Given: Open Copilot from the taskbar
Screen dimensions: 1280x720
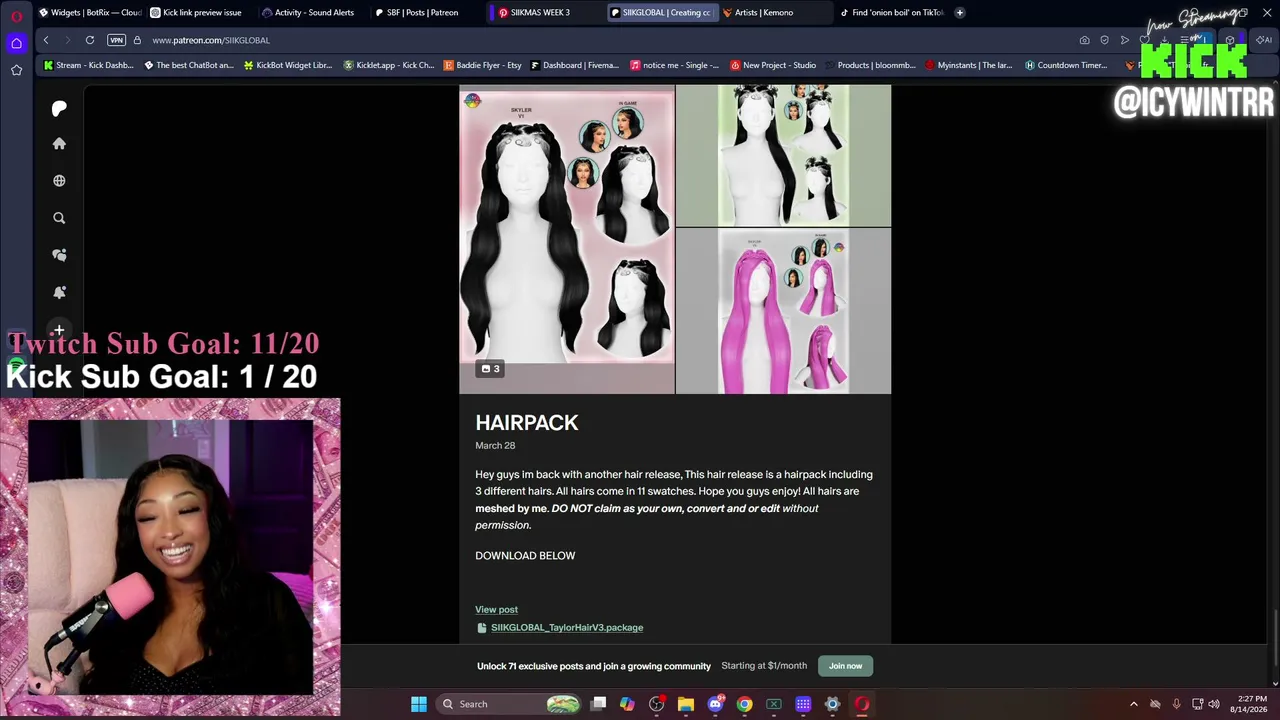Looking at the screenshot, I should pos(627,704).
